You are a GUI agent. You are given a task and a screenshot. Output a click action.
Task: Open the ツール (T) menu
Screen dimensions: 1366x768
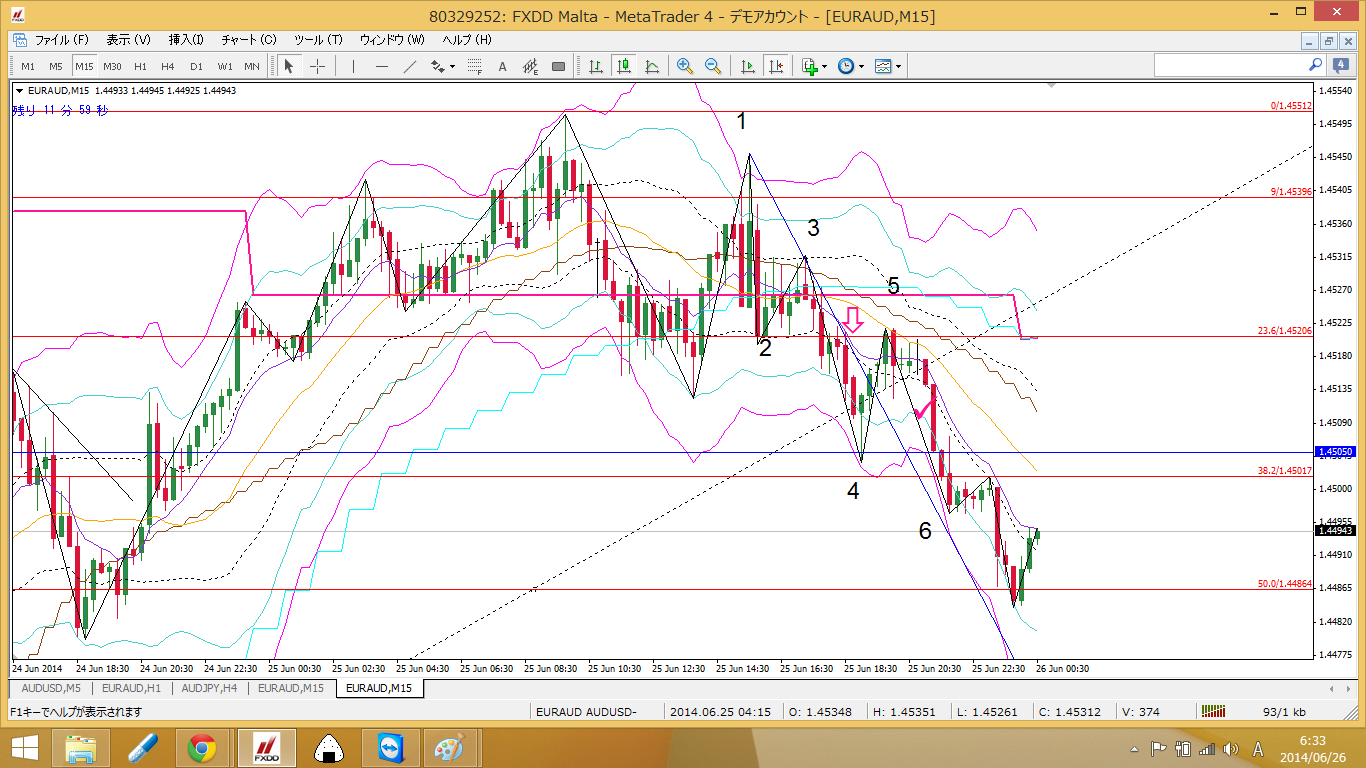(x=318, y=40)
